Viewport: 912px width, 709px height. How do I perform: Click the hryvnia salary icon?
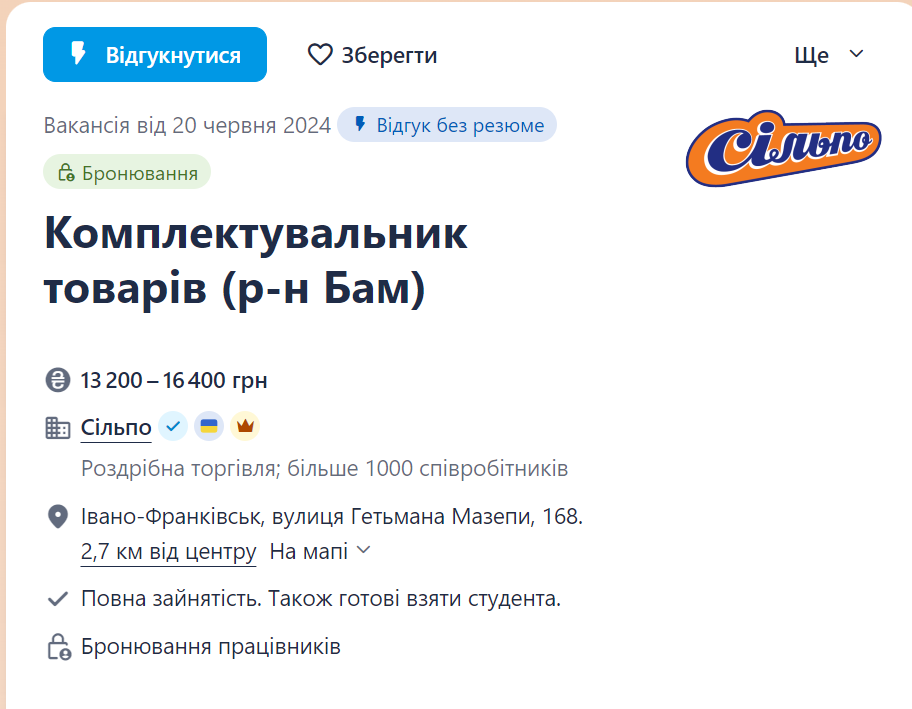tap(58, 380)
